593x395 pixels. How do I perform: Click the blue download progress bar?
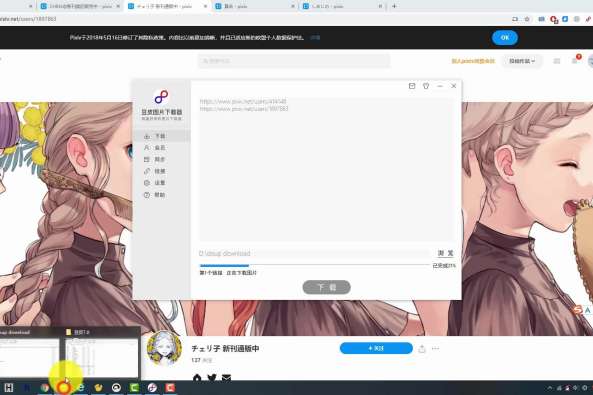tap(224, 266)
